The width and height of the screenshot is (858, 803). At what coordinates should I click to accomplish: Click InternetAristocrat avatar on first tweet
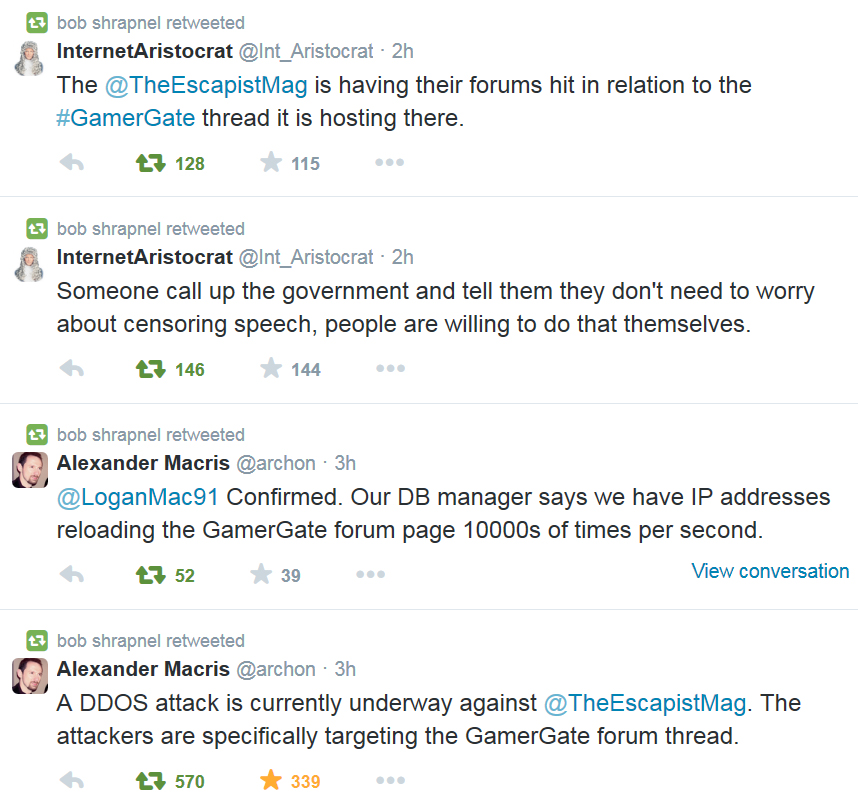click(30, 58)
